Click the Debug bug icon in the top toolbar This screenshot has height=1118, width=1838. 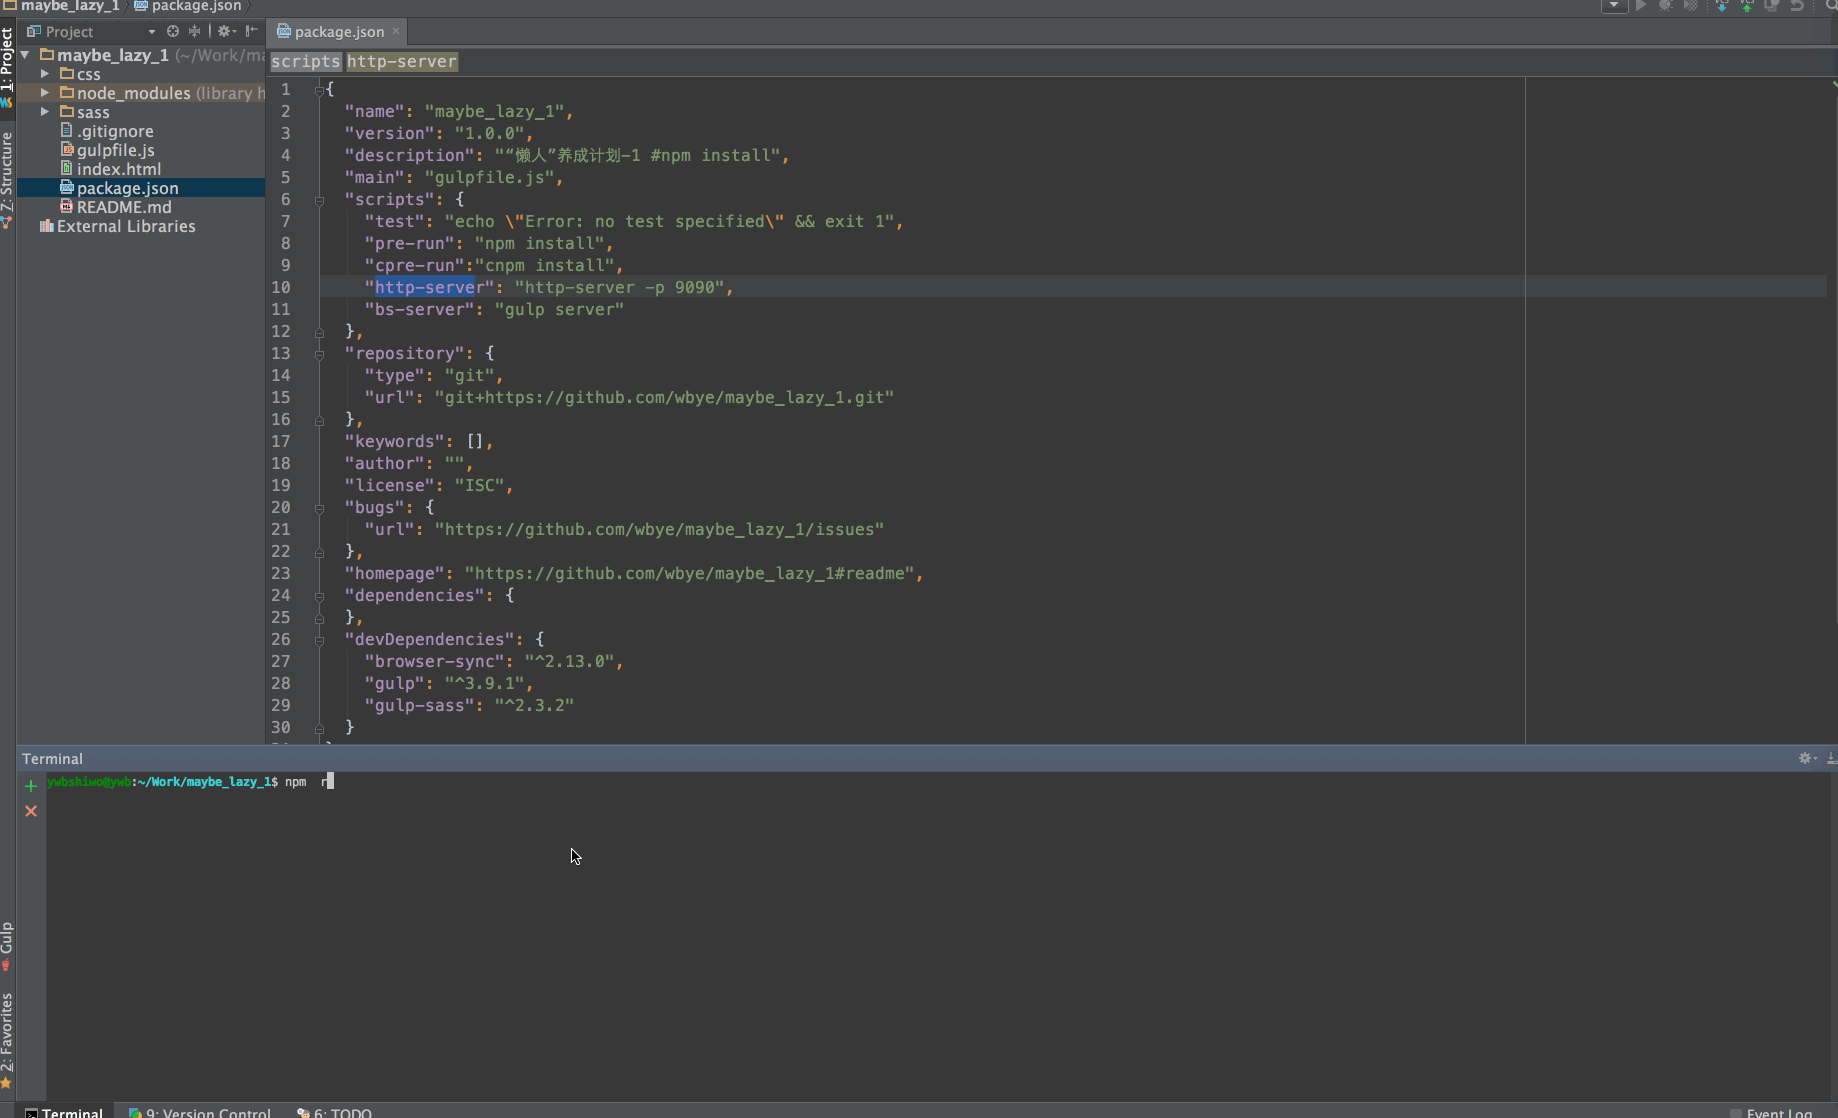(1665, 5)
